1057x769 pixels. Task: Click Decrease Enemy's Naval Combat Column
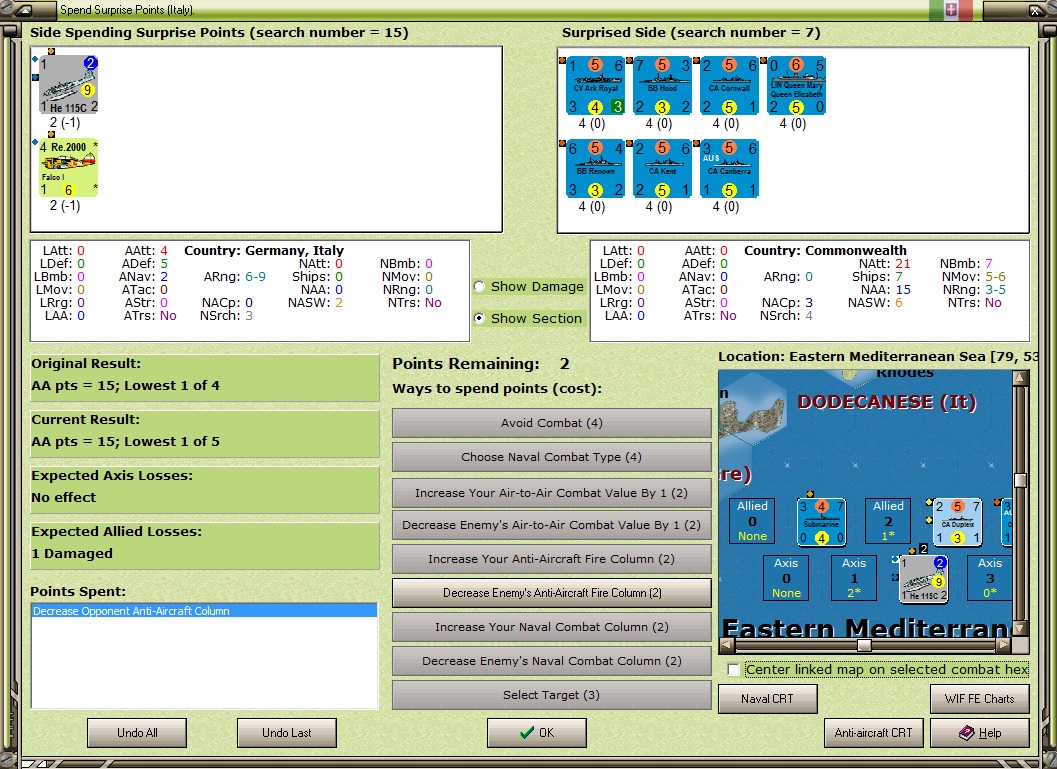click(551, 661)
